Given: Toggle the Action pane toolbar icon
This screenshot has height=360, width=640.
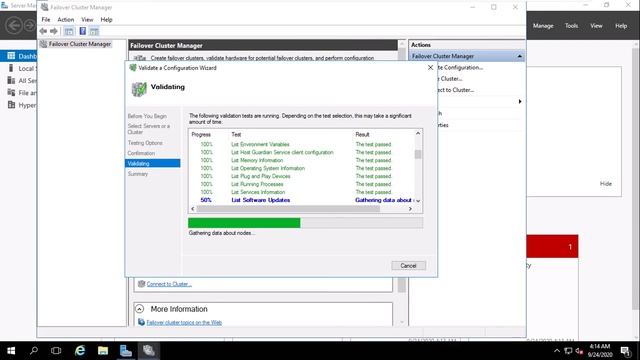Looking at the screenshot, I should coord(94,31).
